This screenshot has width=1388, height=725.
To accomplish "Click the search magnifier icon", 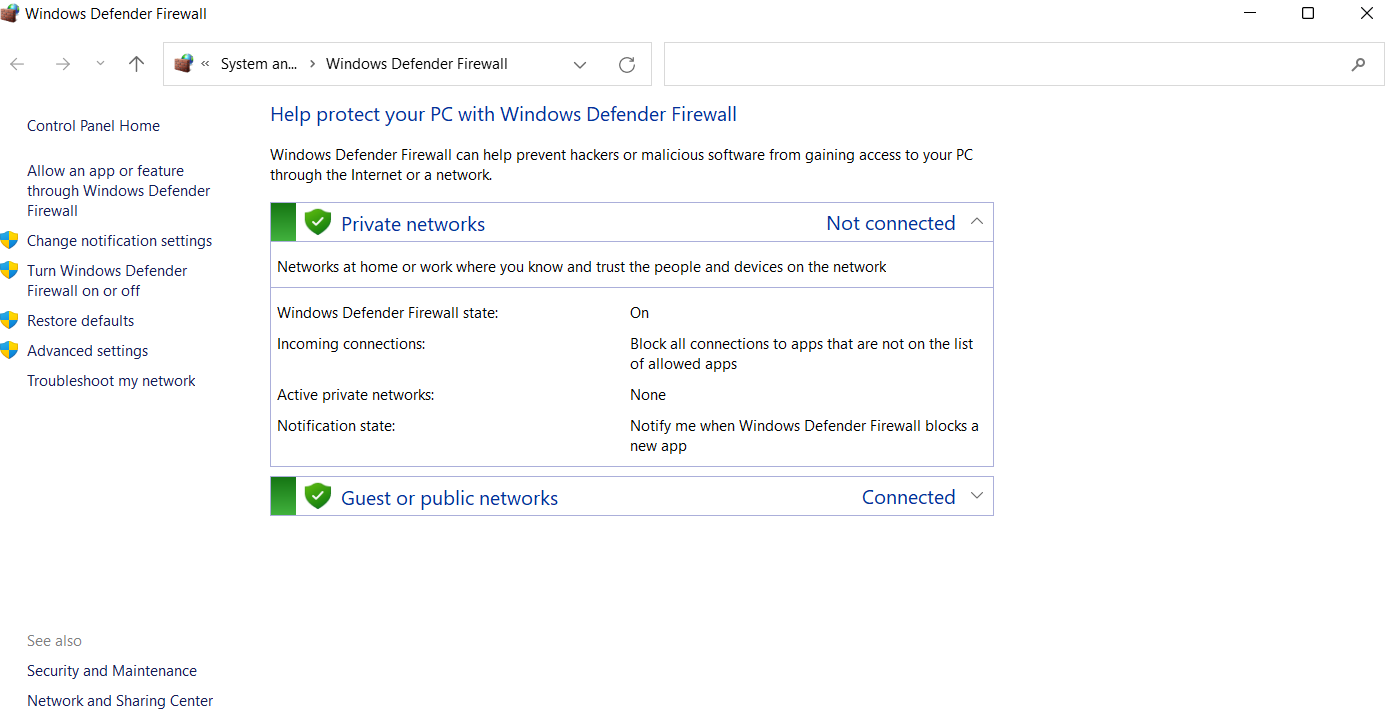I will click(x=1358, y=65).
